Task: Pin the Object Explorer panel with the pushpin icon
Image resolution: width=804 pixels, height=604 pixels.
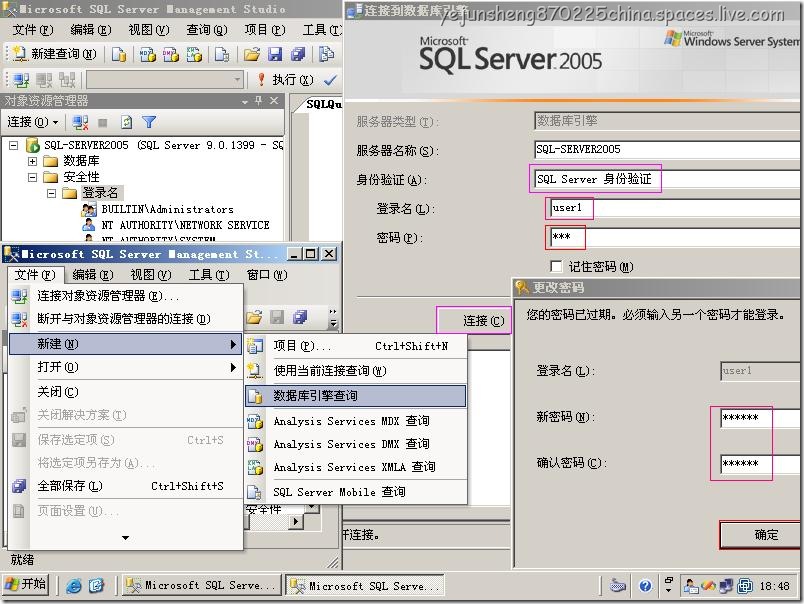Action: click(x=258, y=100)
